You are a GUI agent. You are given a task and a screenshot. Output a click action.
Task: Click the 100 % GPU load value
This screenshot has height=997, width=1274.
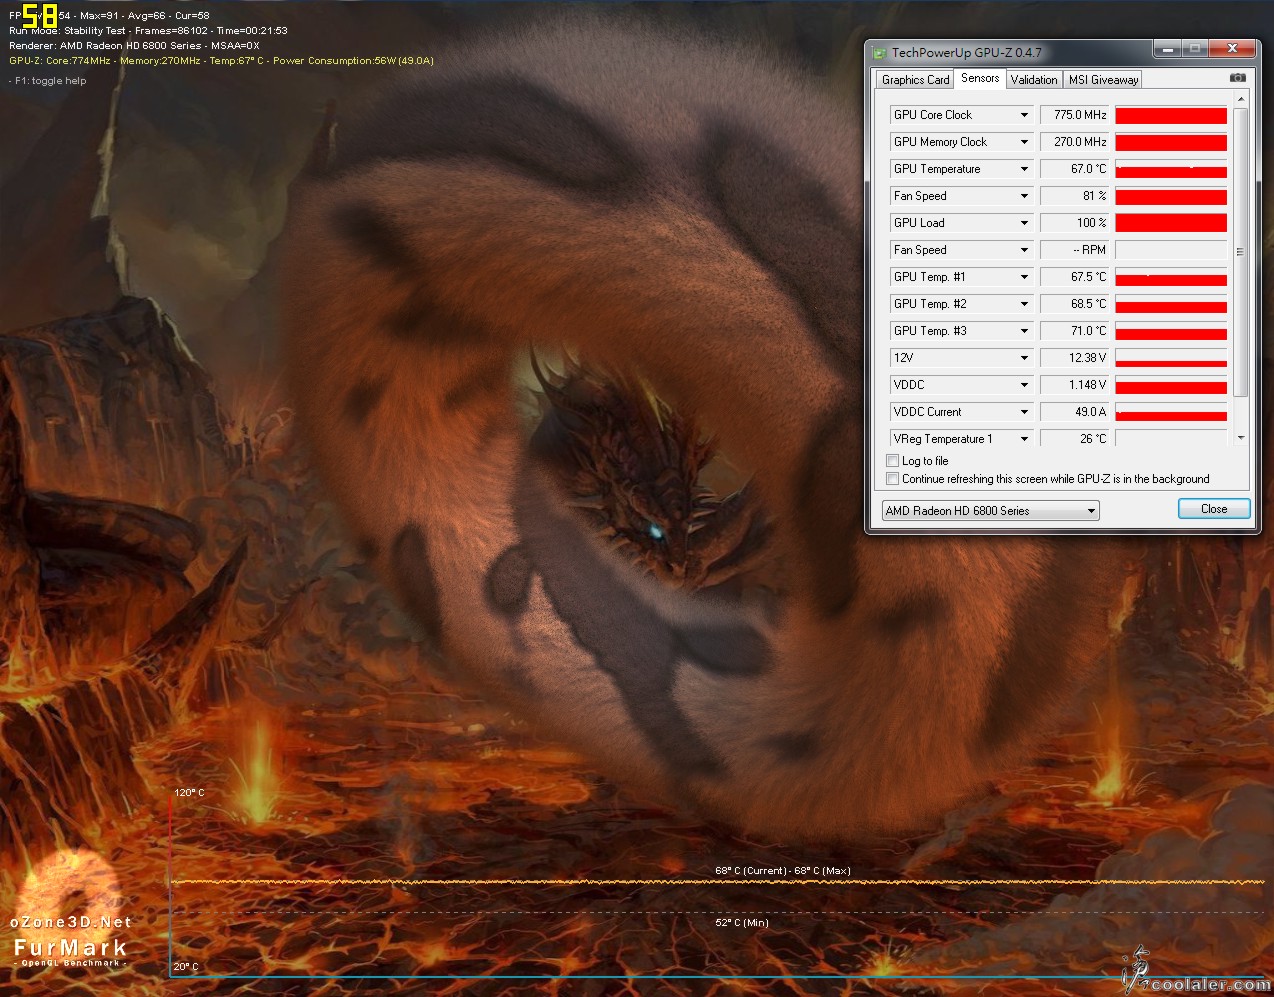(x=1075, y=223)
